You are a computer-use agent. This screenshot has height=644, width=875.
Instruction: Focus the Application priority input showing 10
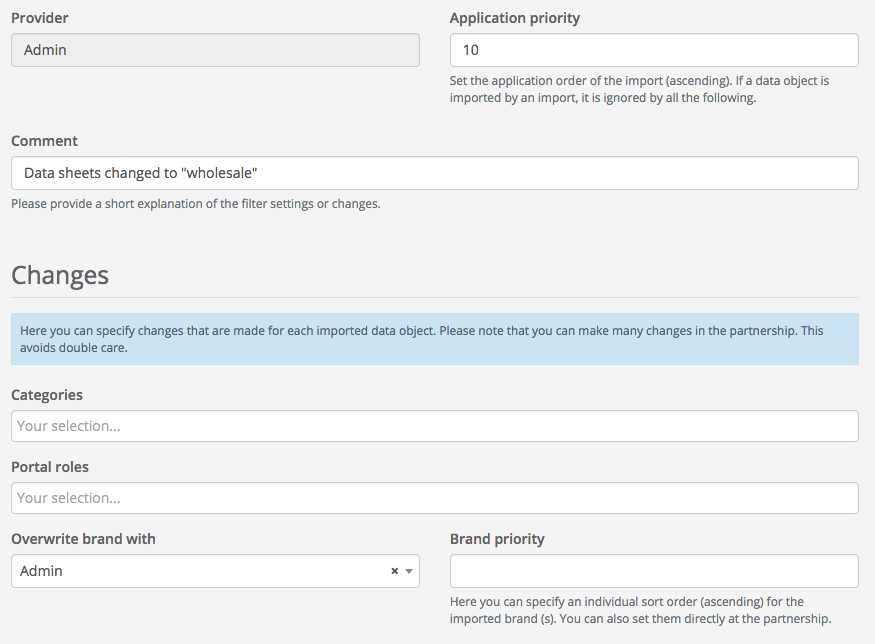654,50
